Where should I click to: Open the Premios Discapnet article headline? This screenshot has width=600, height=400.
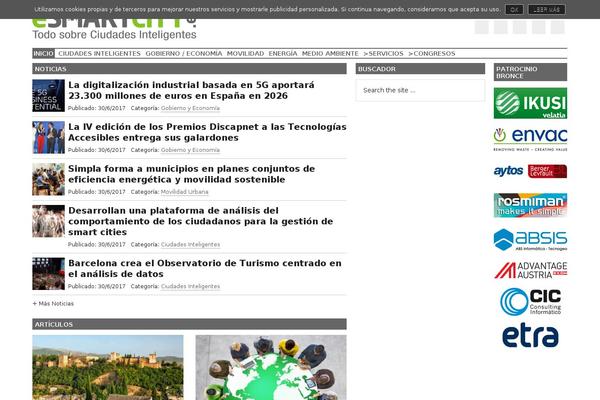click(207, 132)
